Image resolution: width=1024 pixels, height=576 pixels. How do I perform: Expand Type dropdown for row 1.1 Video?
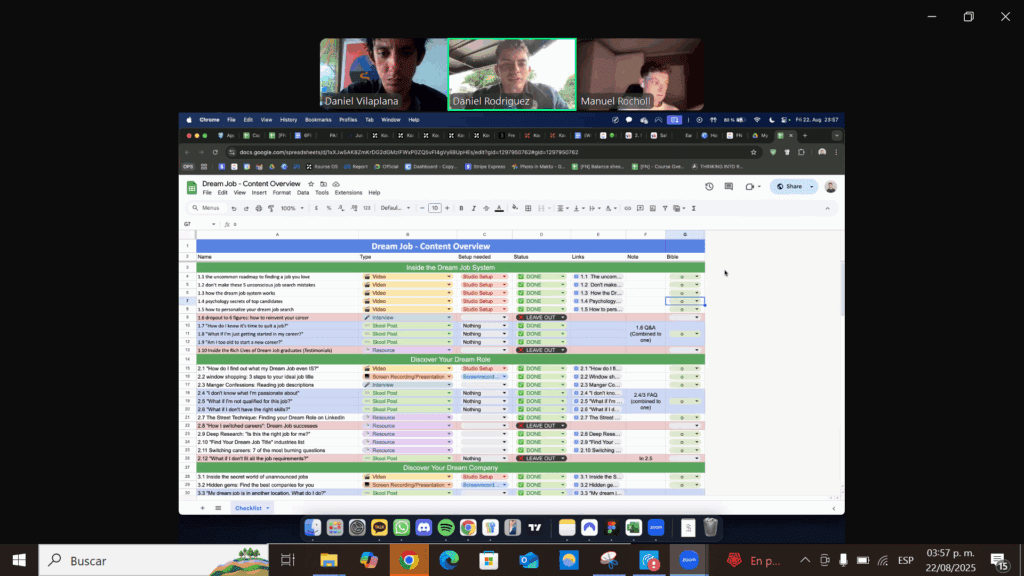(449, 276)
